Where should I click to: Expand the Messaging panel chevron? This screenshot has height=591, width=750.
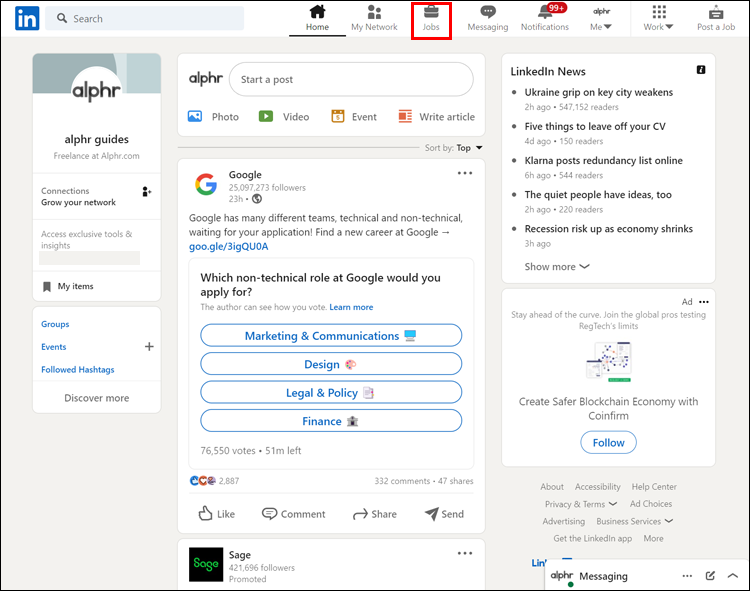click(x=733, y=576)
